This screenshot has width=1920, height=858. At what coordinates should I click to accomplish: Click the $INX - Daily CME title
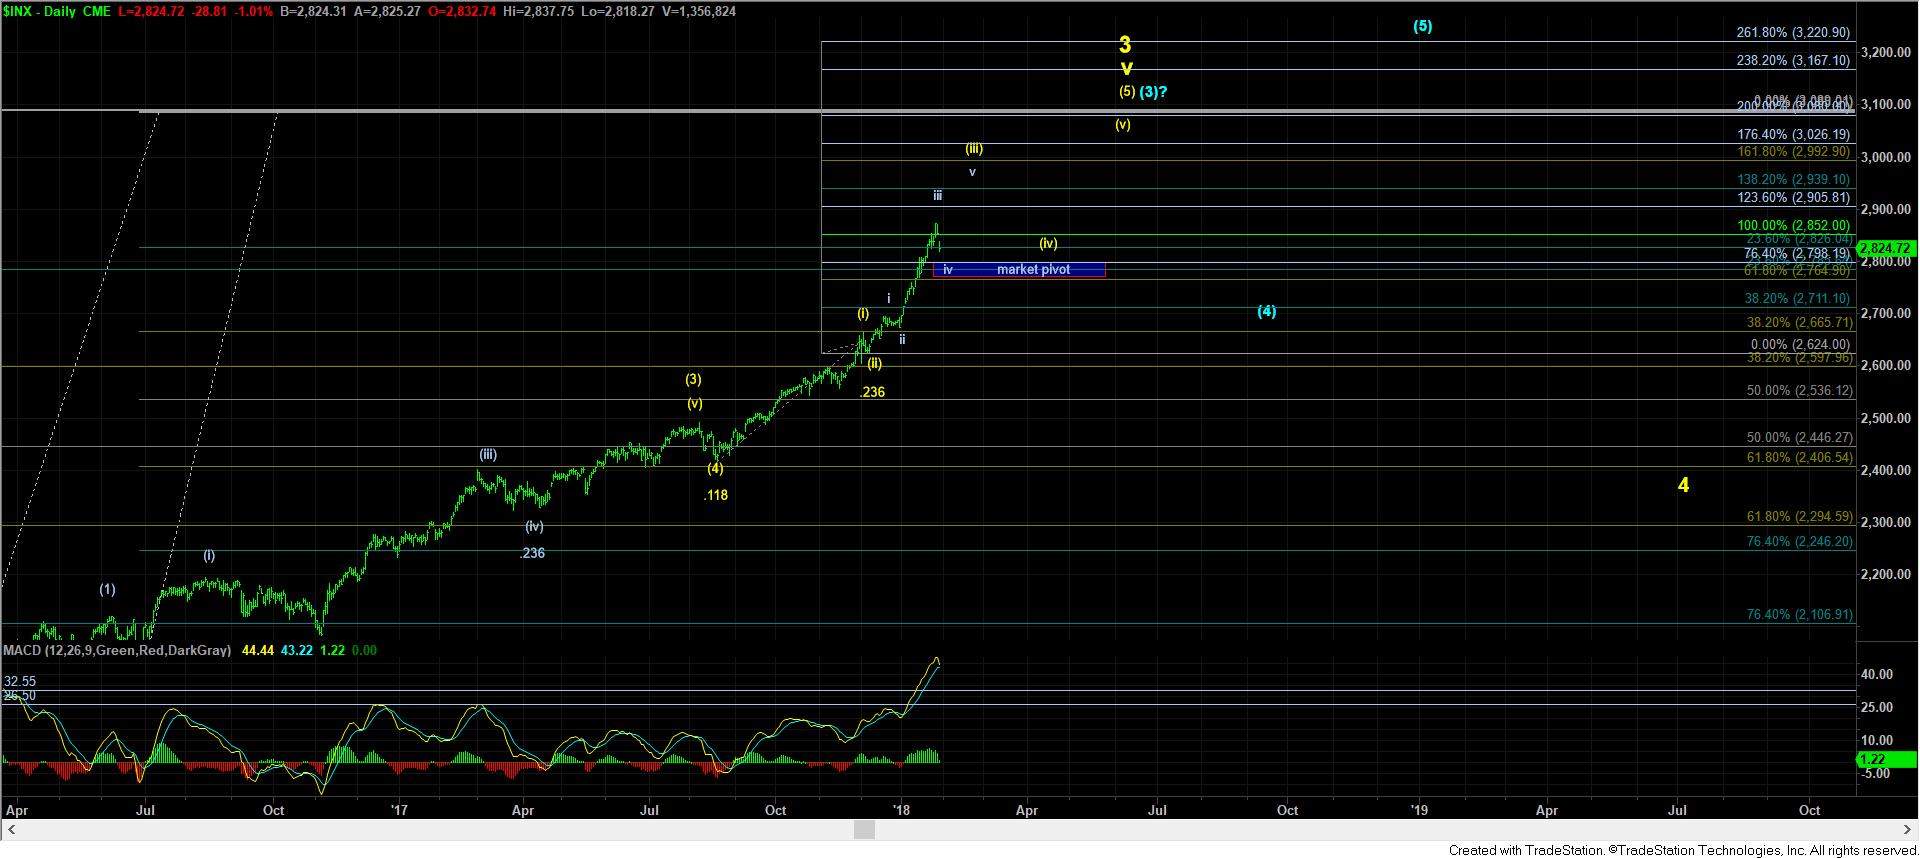point(56,11)
